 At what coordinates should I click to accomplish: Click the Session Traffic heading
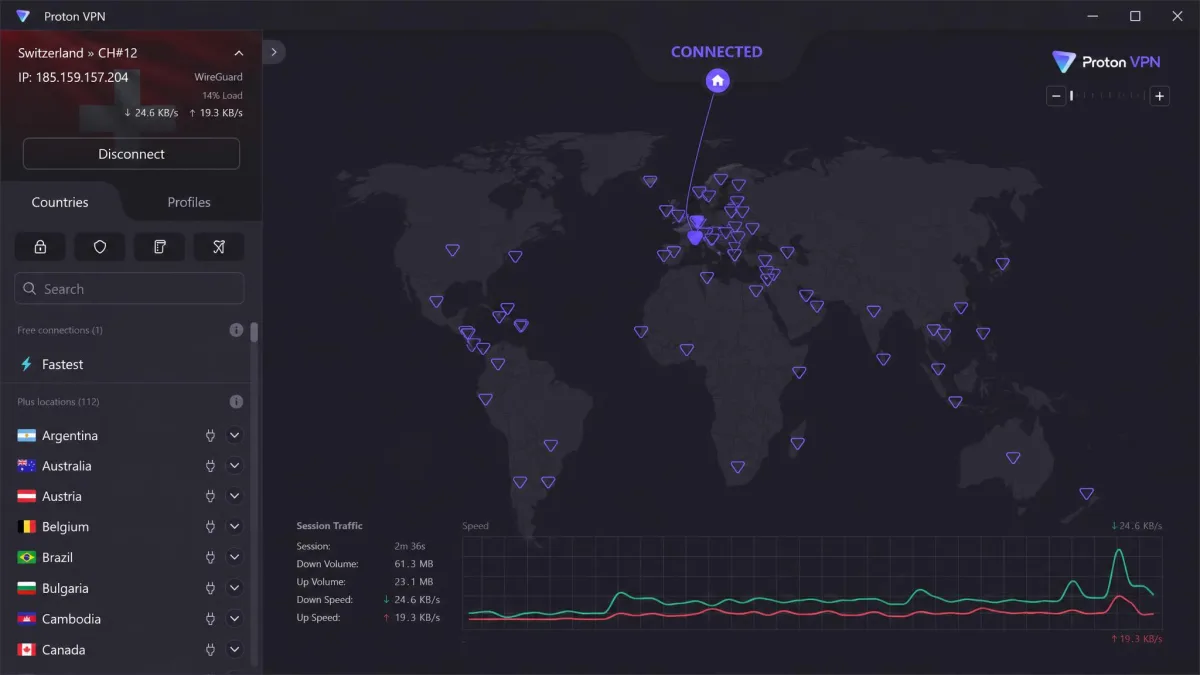pos(330,526)
